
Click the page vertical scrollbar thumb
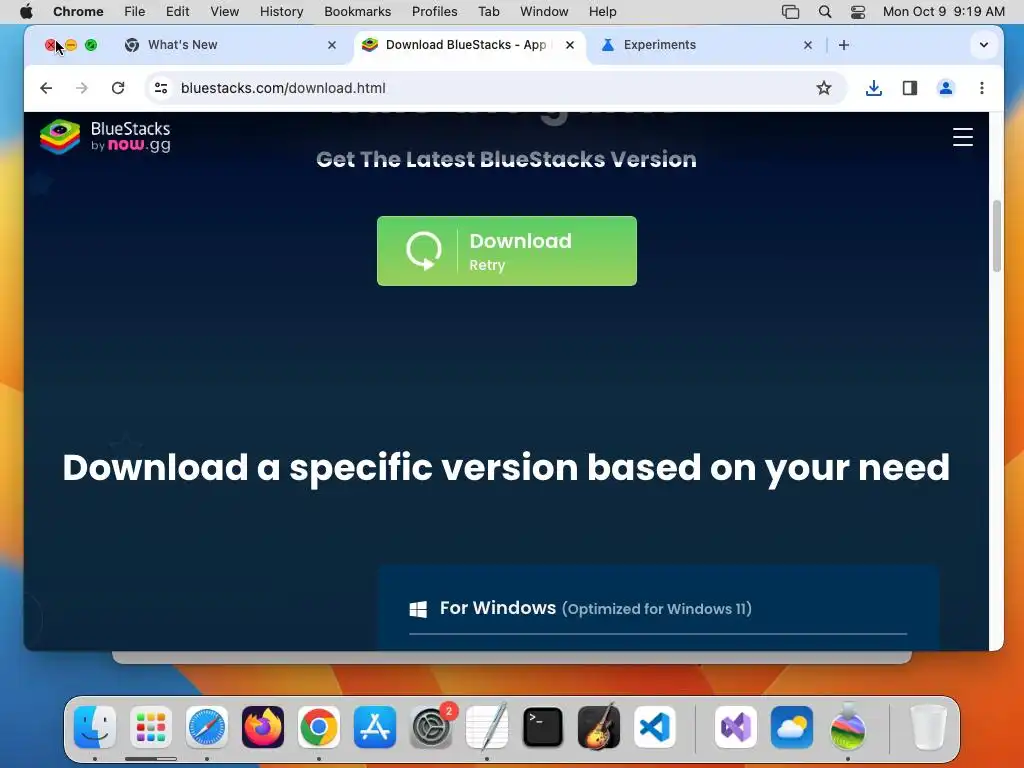point(997,236)
